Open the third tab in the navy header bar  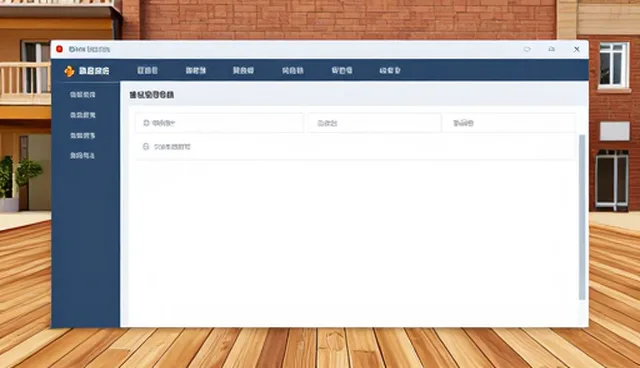pyautogui.click(x=243, y=71)
